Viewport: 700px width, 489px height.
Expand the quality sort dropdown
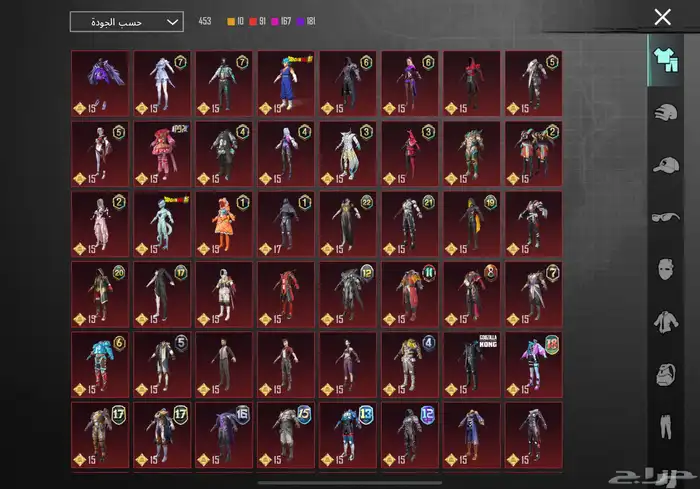pyautogui.click(x=127, y=21)
